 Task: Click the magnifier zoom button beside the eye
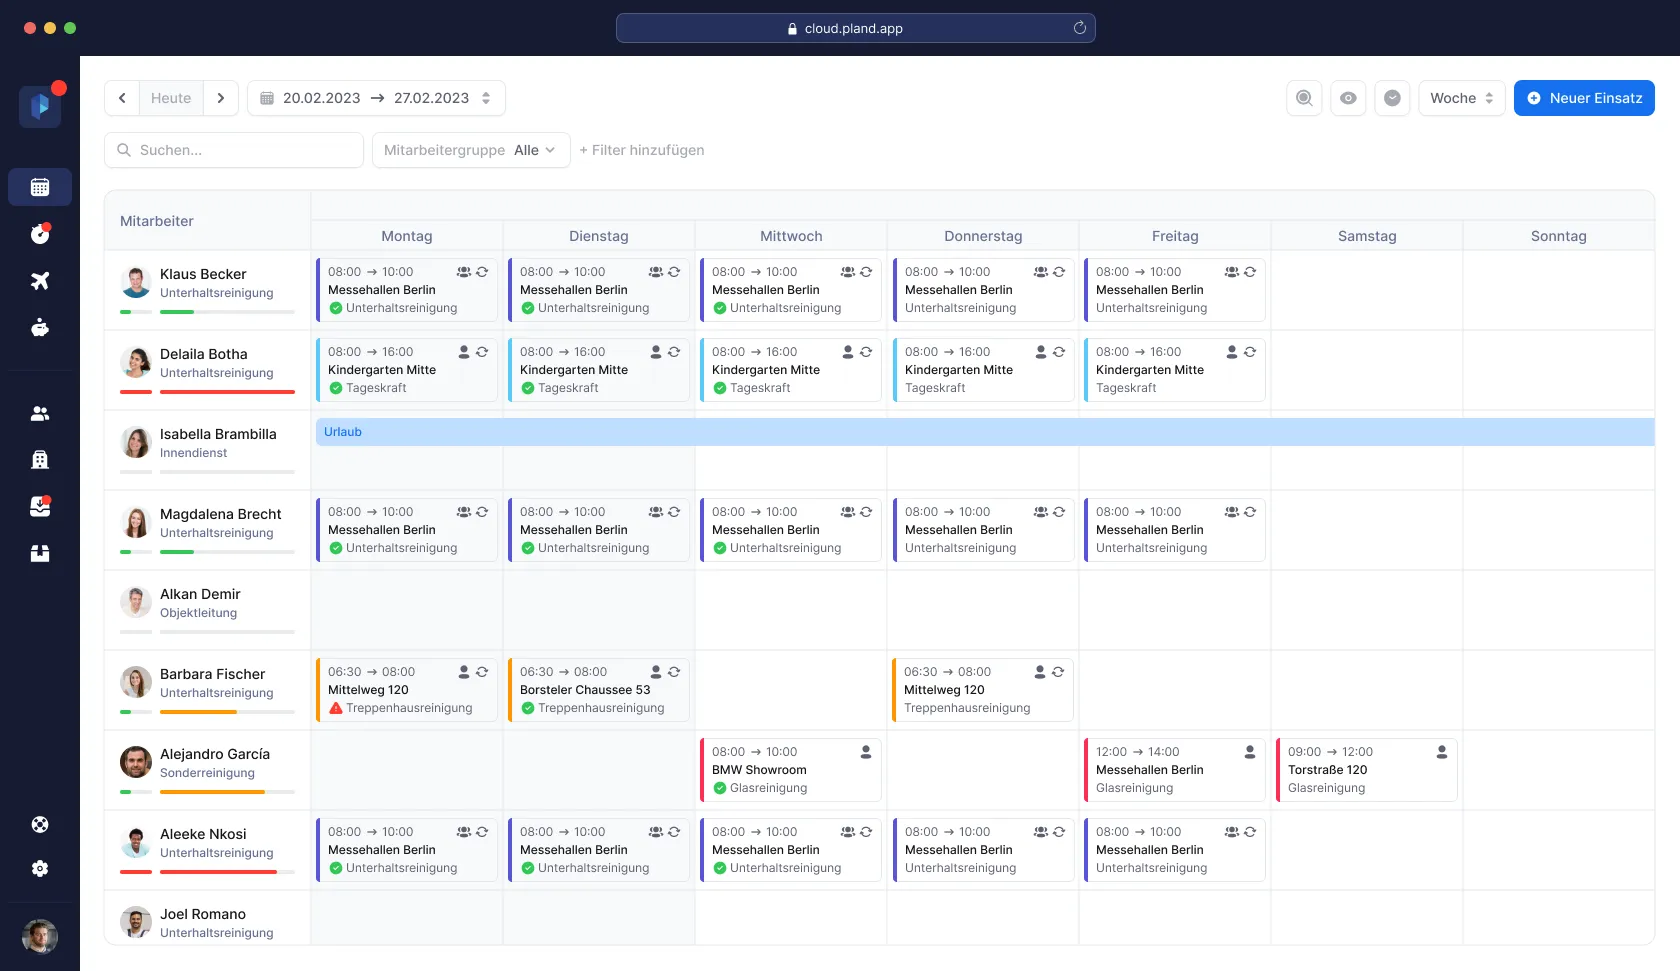(x=1304, y=98)
